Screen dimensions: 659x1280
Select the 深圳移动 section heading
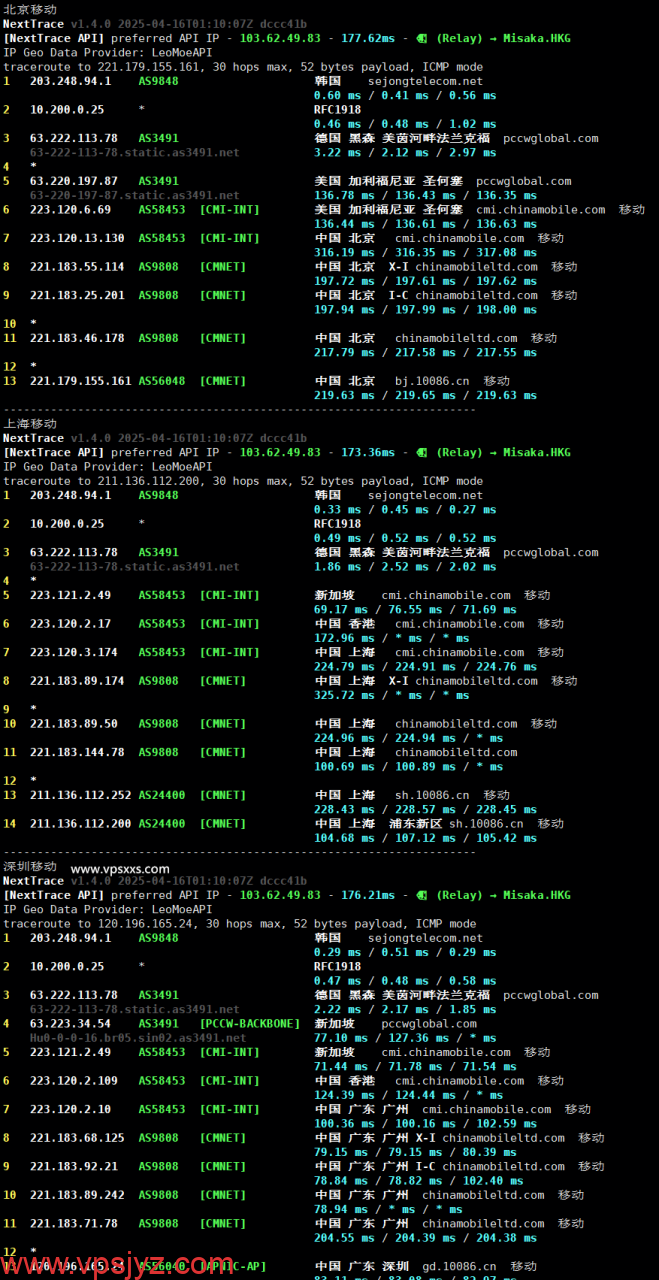click(30, 866)
